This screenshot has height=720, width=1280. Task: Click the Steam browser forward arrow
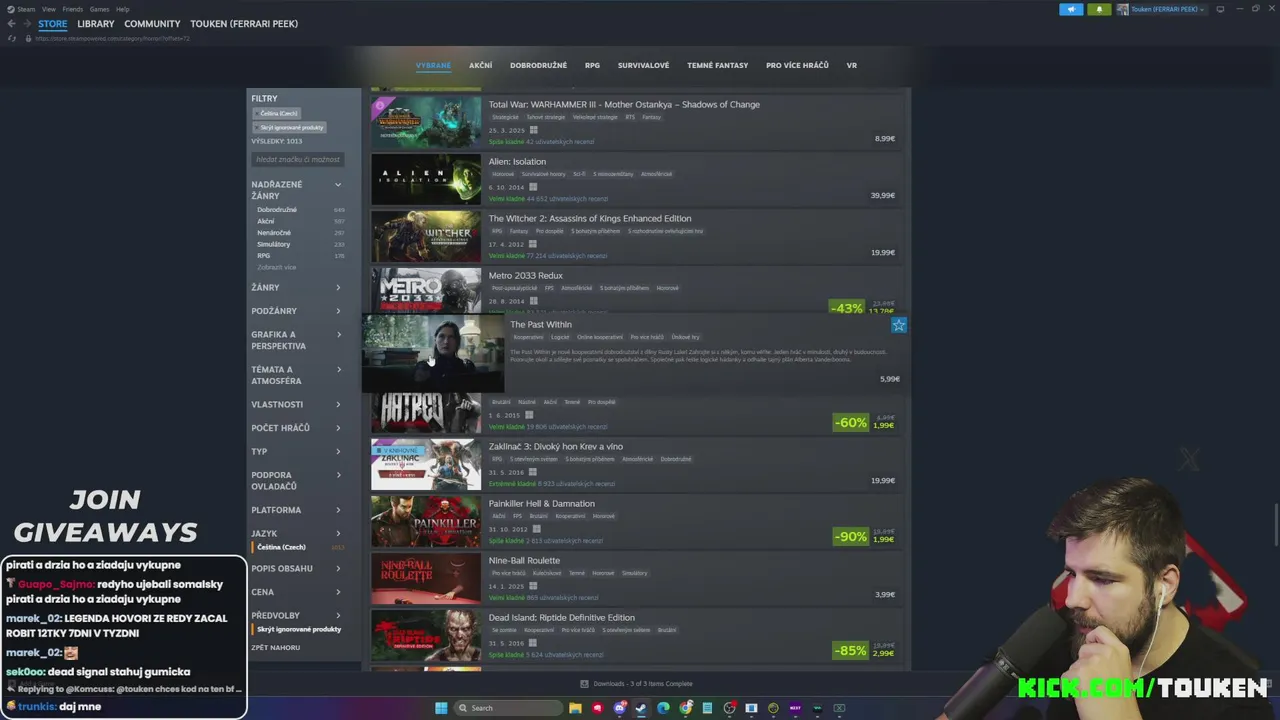click(26, 24)
